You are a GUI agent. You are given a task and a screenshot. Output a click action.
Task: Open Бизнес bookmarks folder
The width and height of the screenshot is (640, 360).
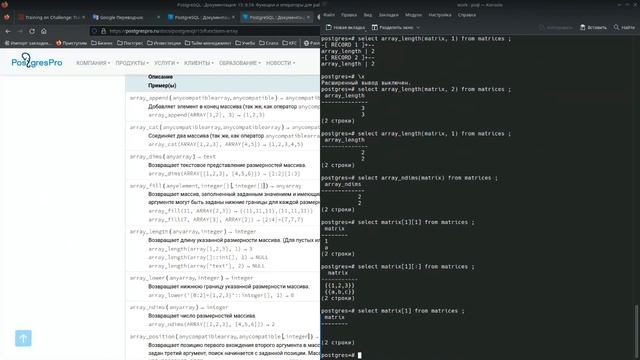click(x=102, y=43)
